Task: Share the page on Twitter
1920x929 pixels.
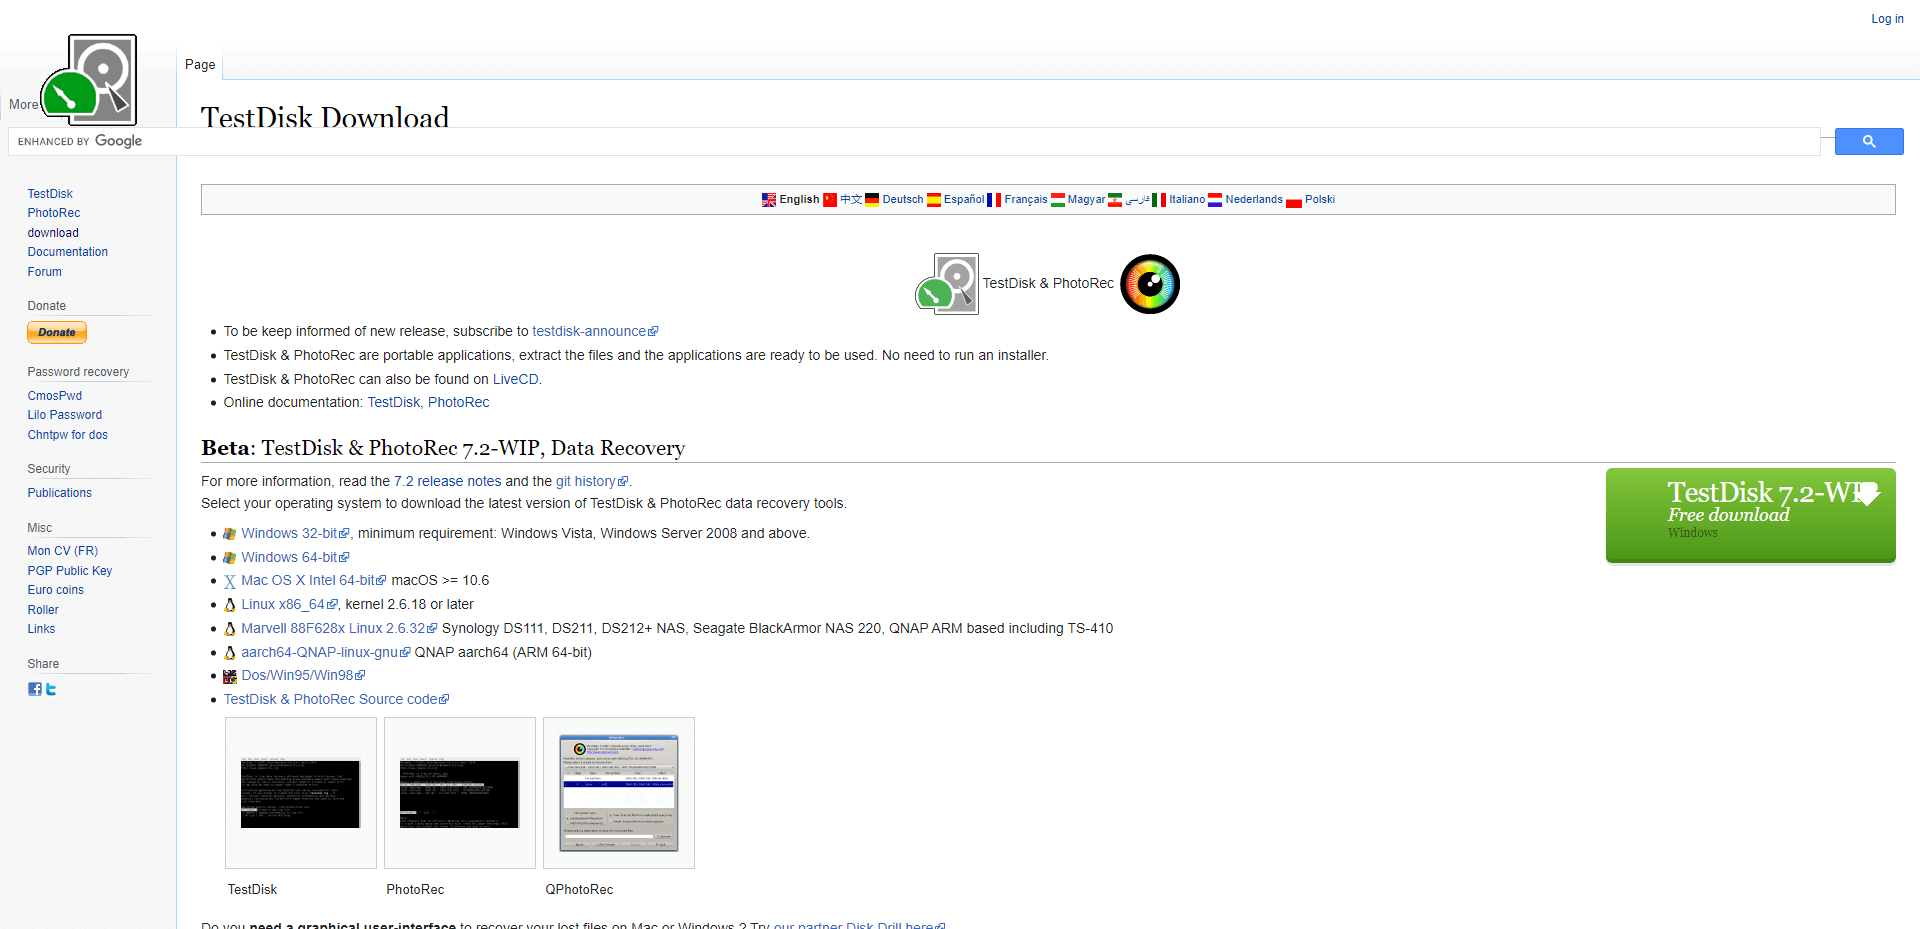Action: 51,688
